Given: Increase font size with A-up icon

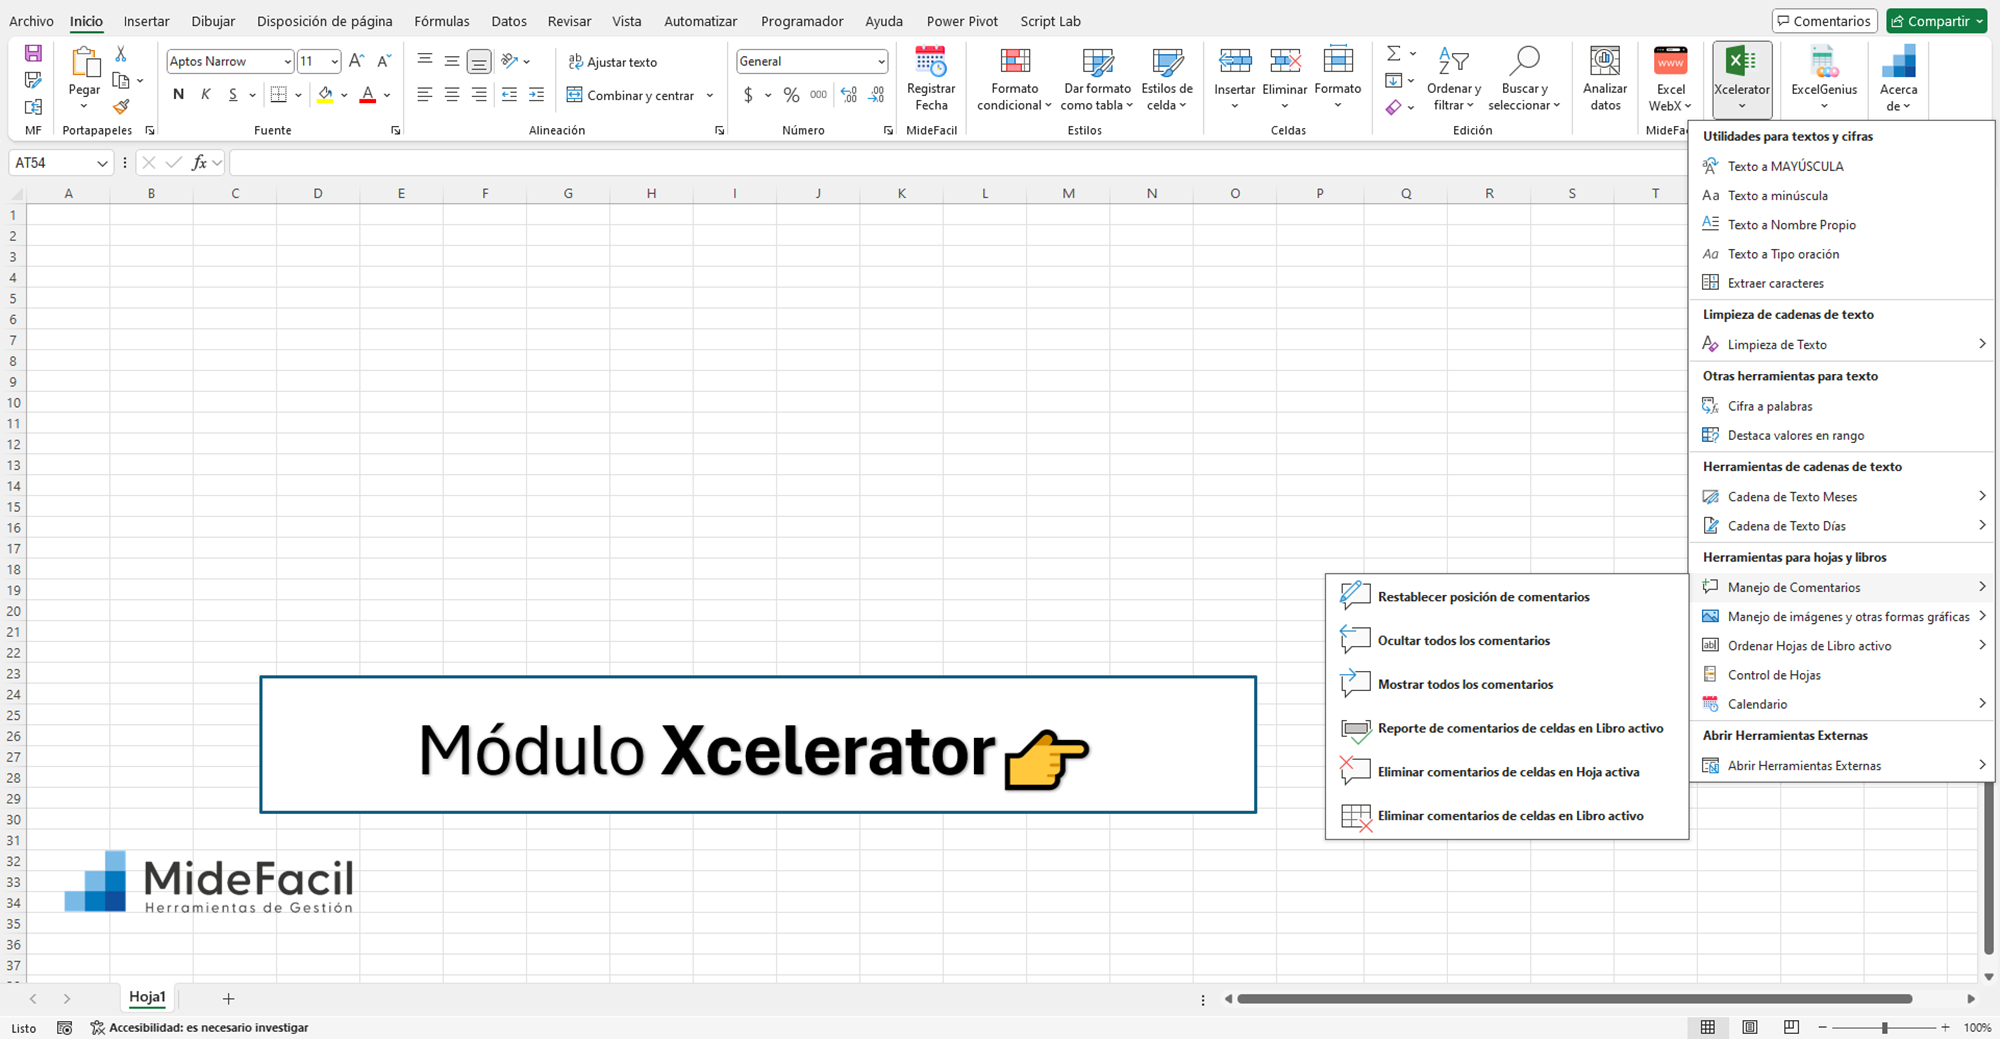Looking at the screenshot, I should coord(356,61).
